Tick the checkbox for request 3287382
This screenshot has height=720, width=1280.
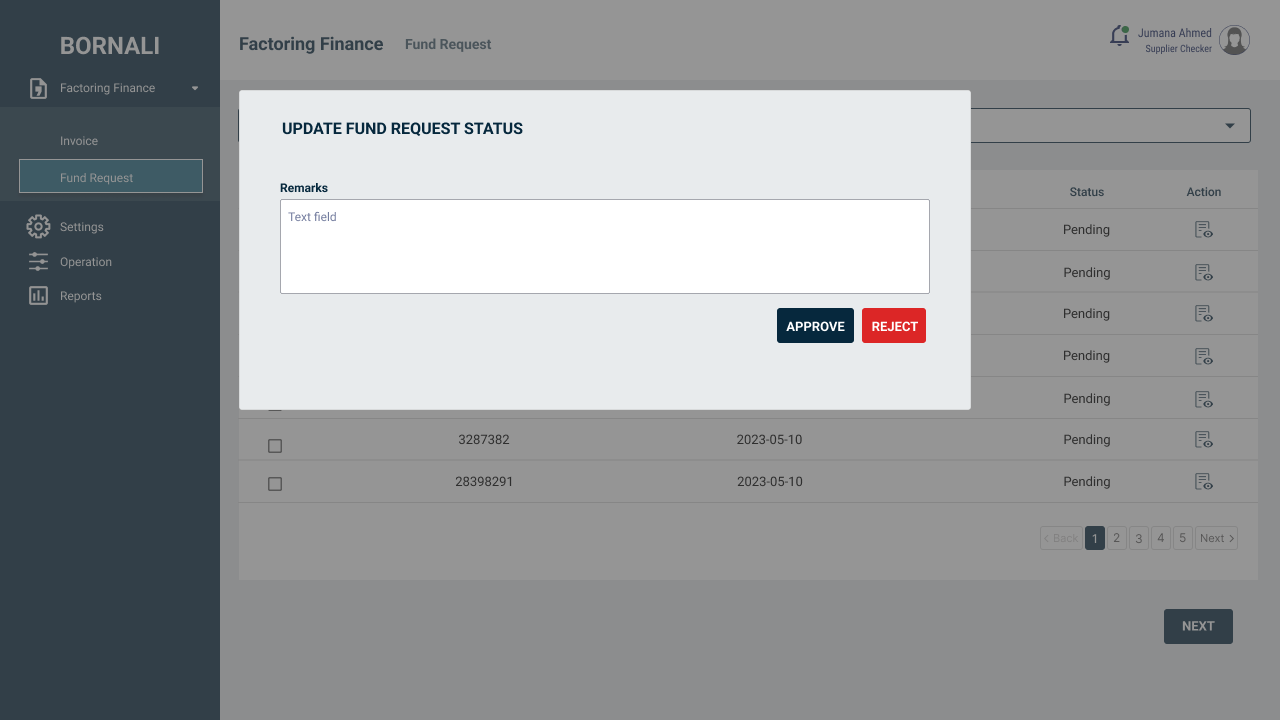(275, 446)
